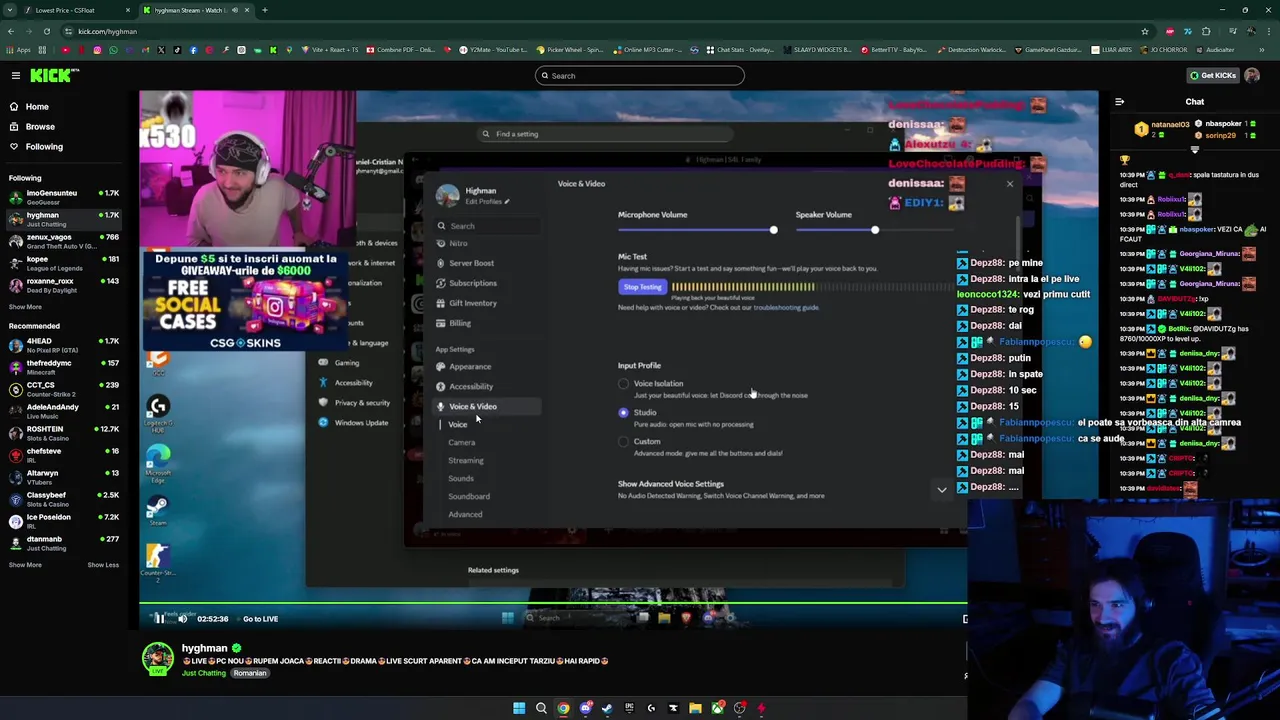Open a new browser tab

click(x=265, y=10)
